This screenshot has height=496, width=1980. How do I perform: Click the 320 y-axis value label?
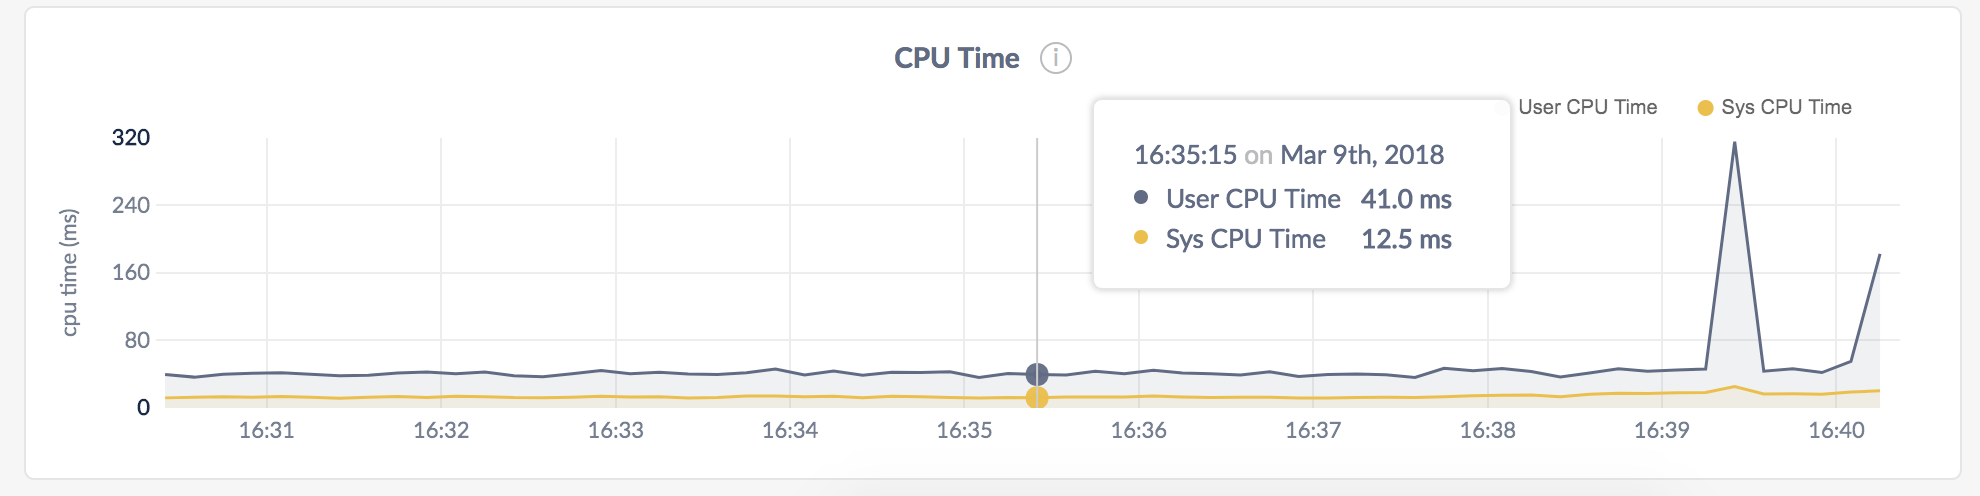pyautogui.click(x=131, y=137)
